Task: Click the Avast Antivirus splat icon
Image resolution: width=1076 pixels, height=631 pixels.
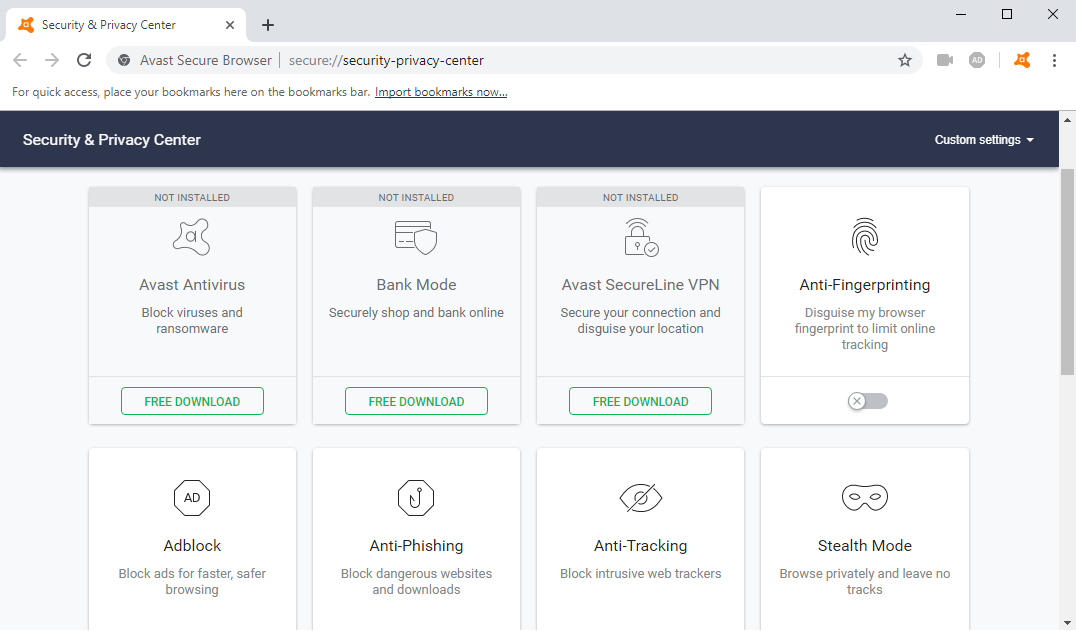Action: click(191, 237)
